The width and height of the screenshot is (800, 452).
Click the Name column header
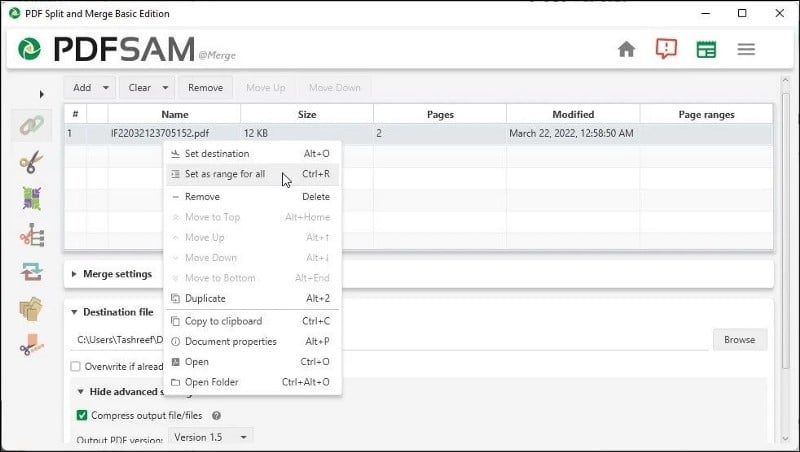coord(174,114)
